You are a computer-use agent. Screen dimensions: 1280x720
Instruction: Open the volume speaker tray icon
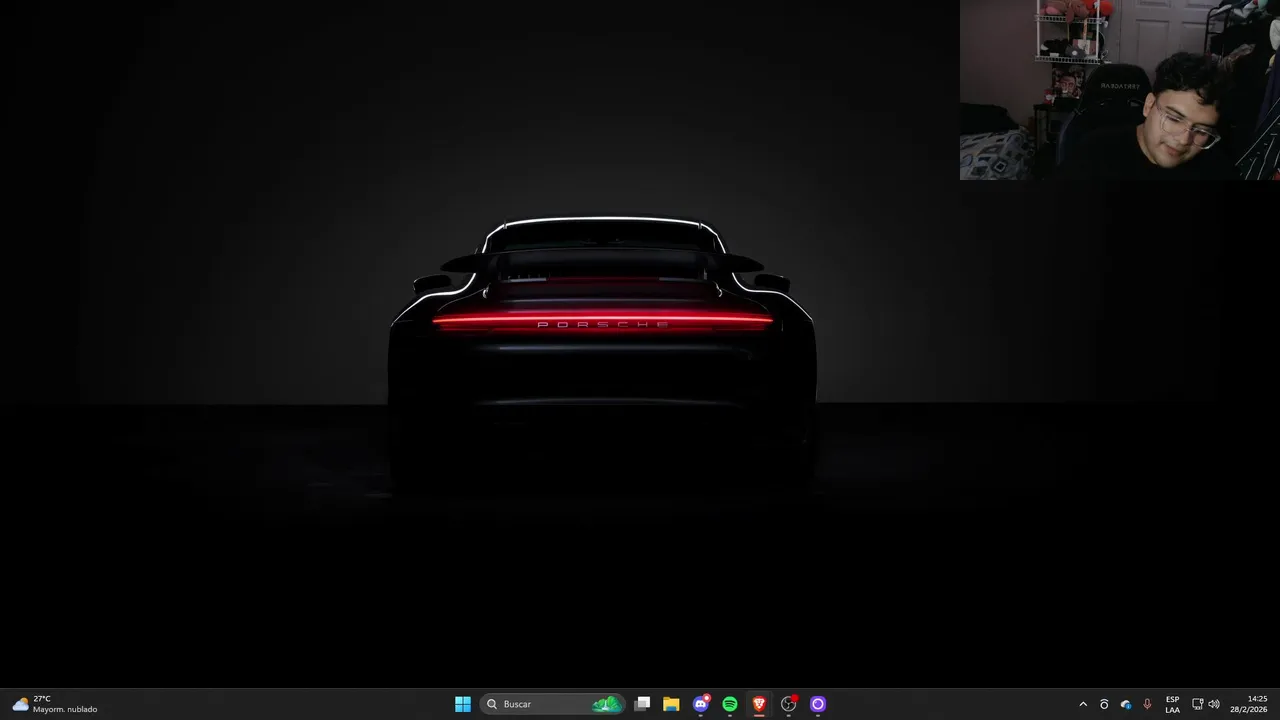pyautogui.click(x=1214, y=704)
